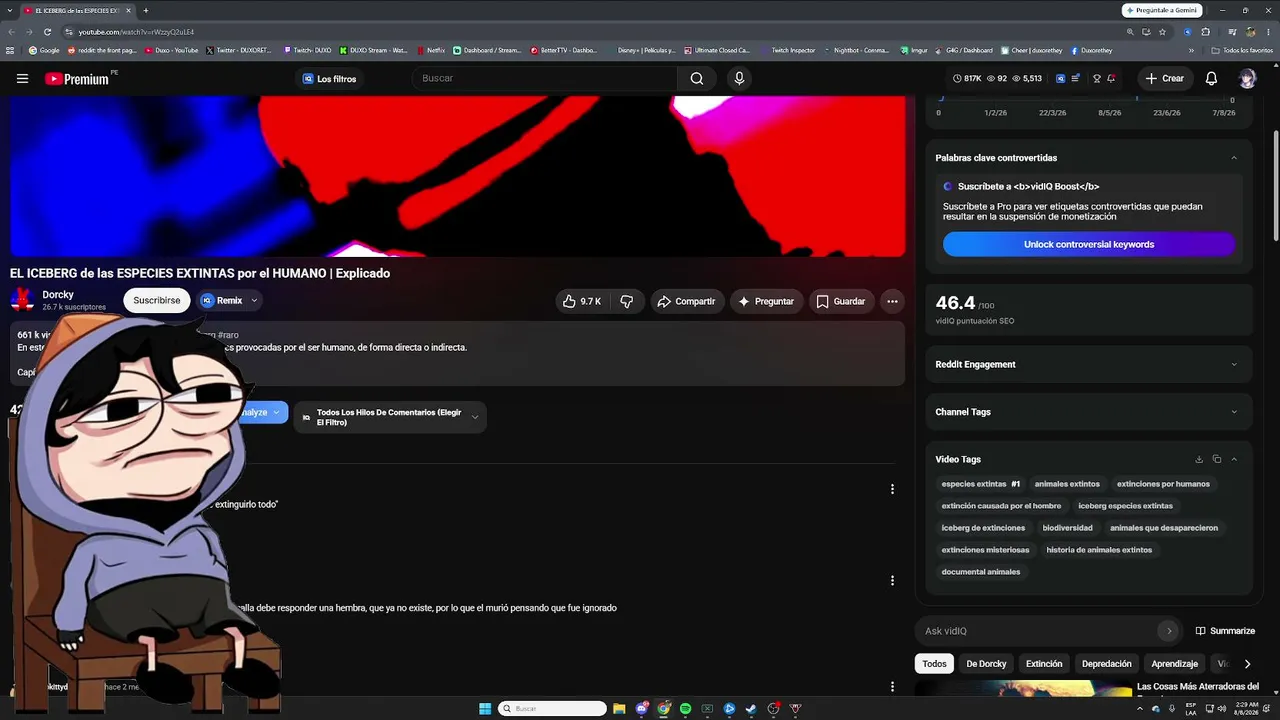This screenshot has height=720, width=1280.
Task: Like the video with 9.7 K likes
Action: click(581, 301)
